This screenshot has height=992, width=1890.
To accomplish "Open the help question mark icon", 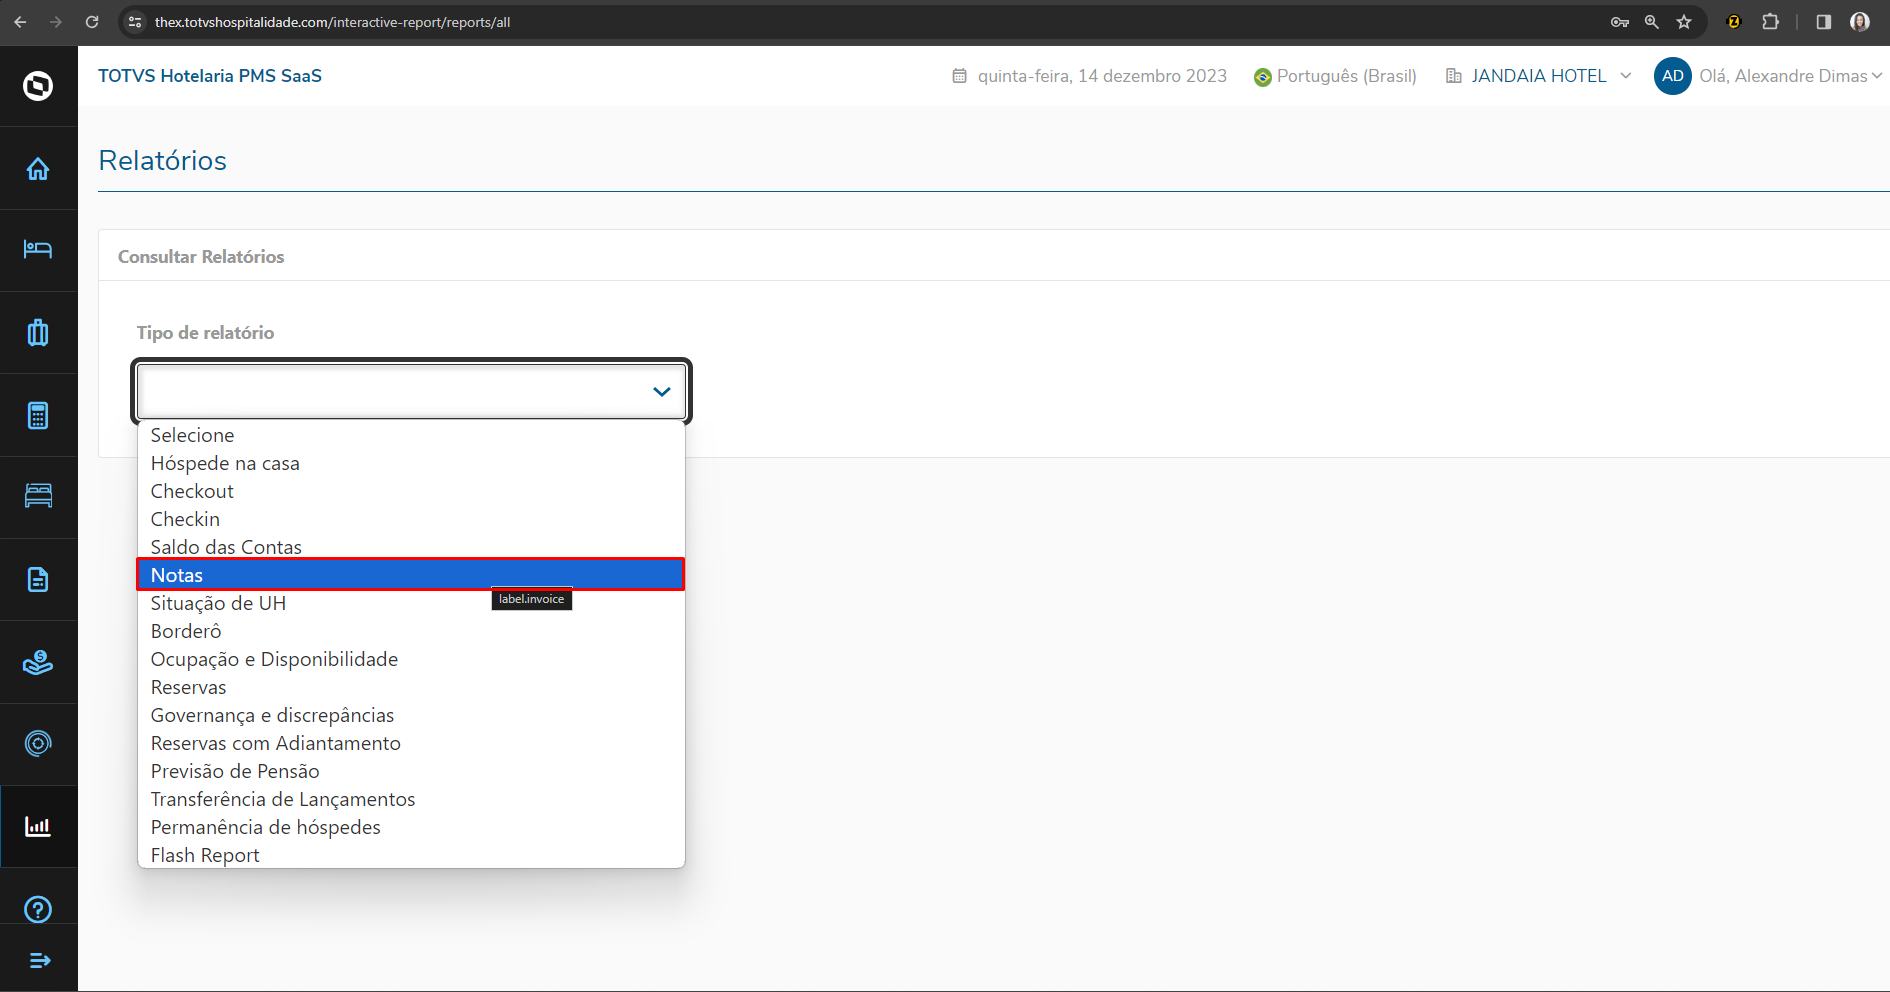I will (38, 909).
